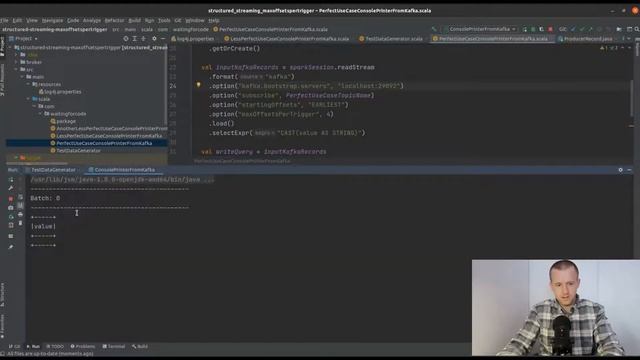Switch to LessPerfectUseCaseConsolePrinterFromKafka.scala tab

(287, 39)
